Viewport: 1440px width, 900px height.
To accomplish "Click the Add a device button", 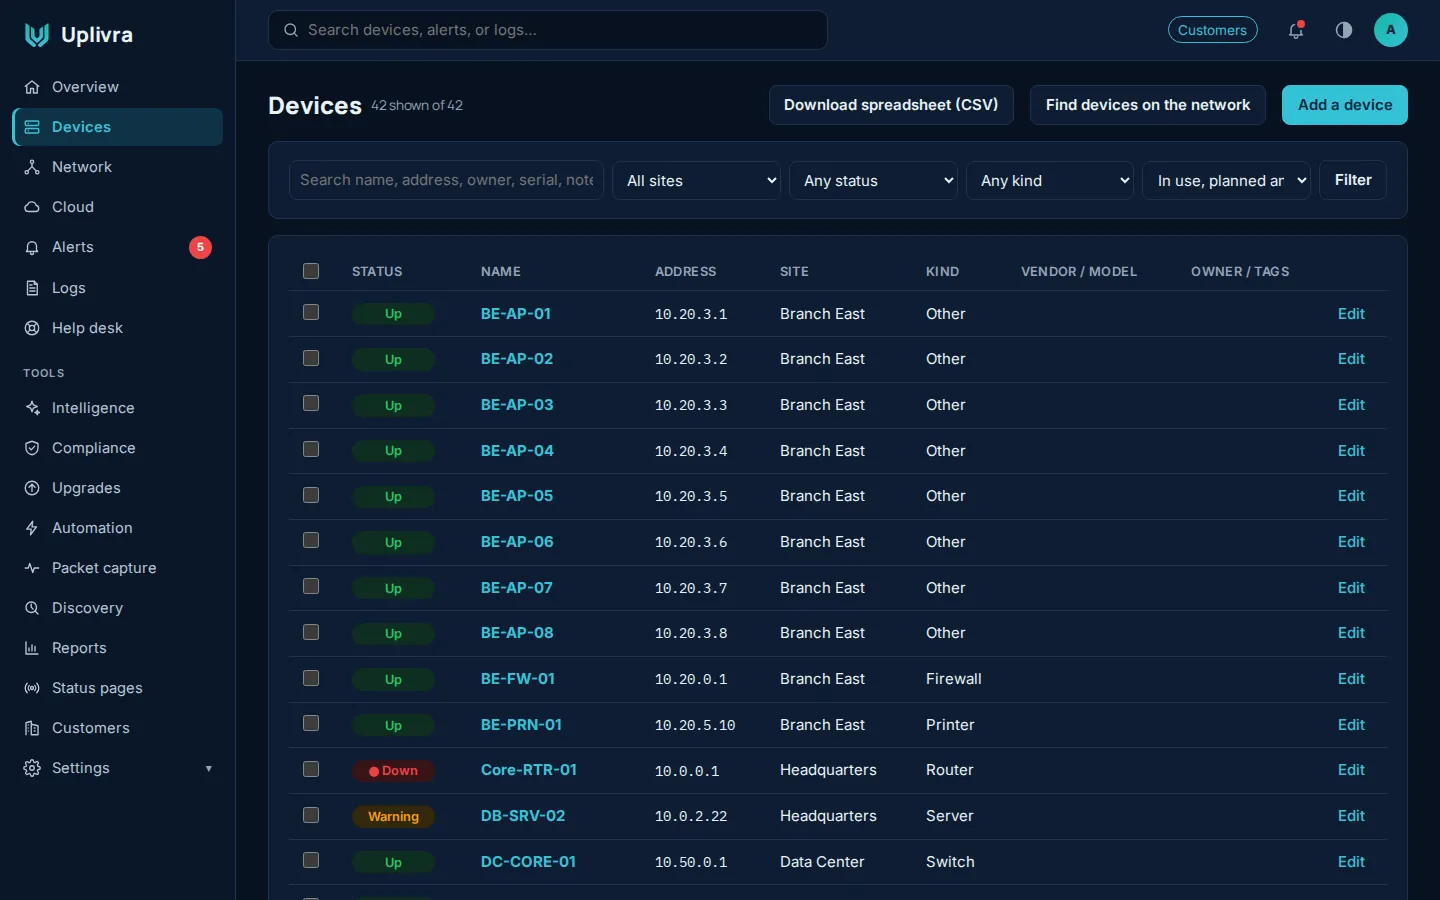I will point(1345,105).
